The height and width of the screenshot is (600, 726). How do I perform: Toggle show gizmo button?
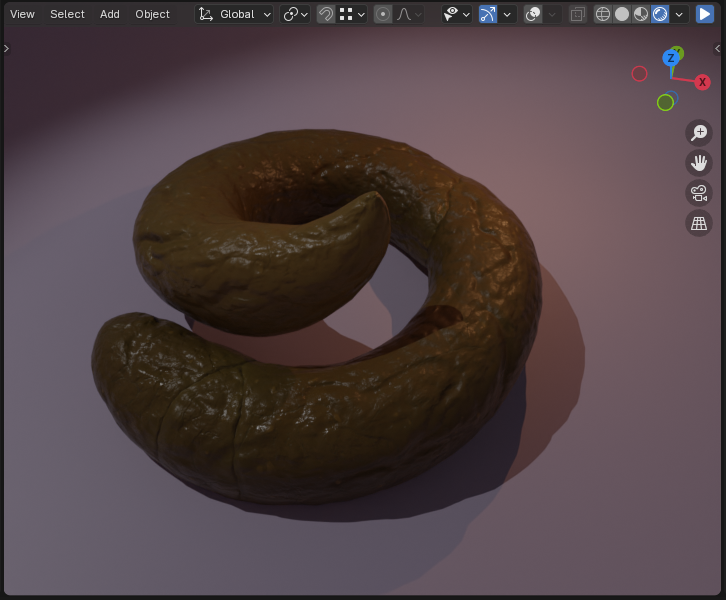click(x=488, y=14)
